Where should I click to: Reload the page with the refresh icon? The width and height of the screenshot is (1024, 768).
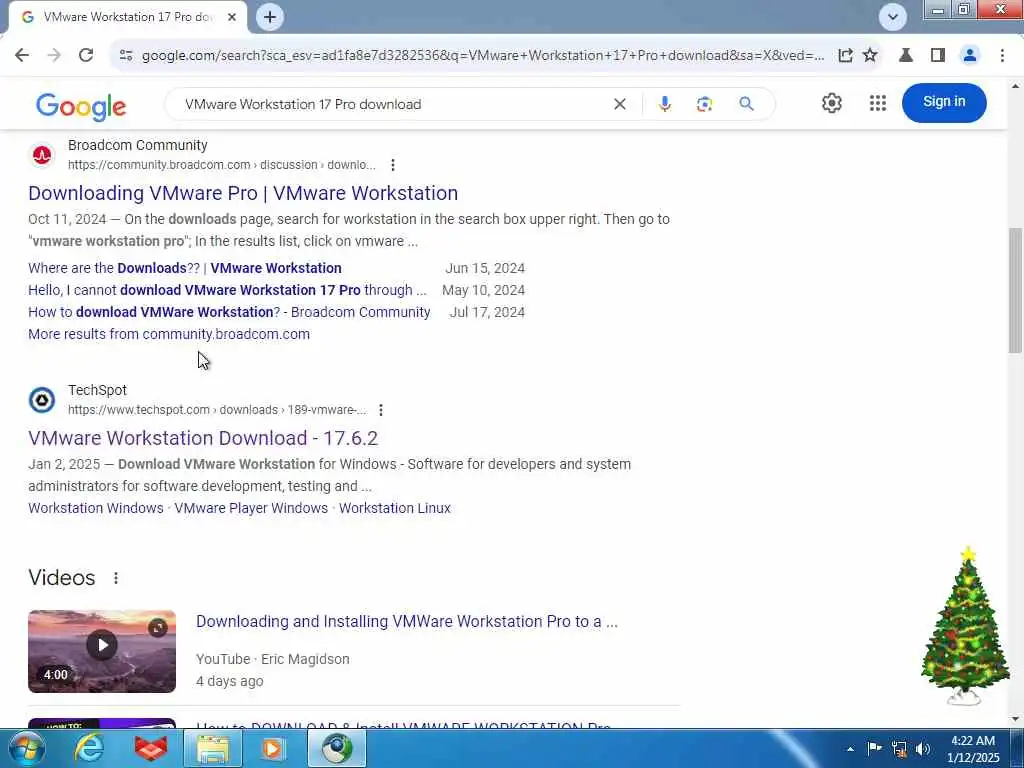point(86,56)
